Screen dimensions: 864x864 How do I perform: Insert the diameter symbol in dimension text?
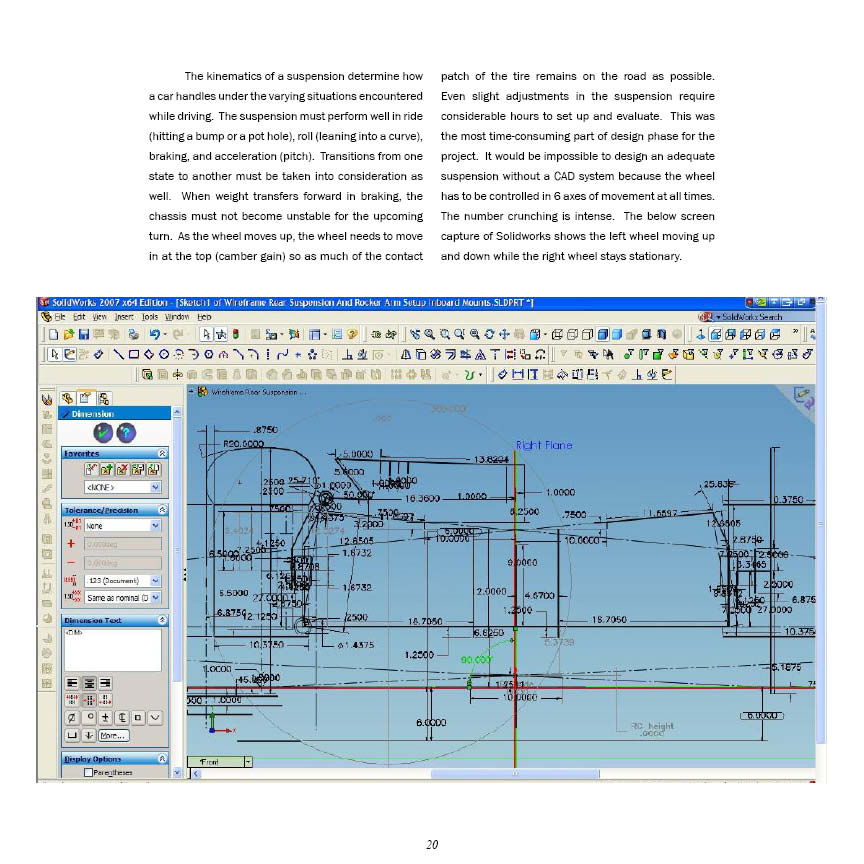[73, 717]
